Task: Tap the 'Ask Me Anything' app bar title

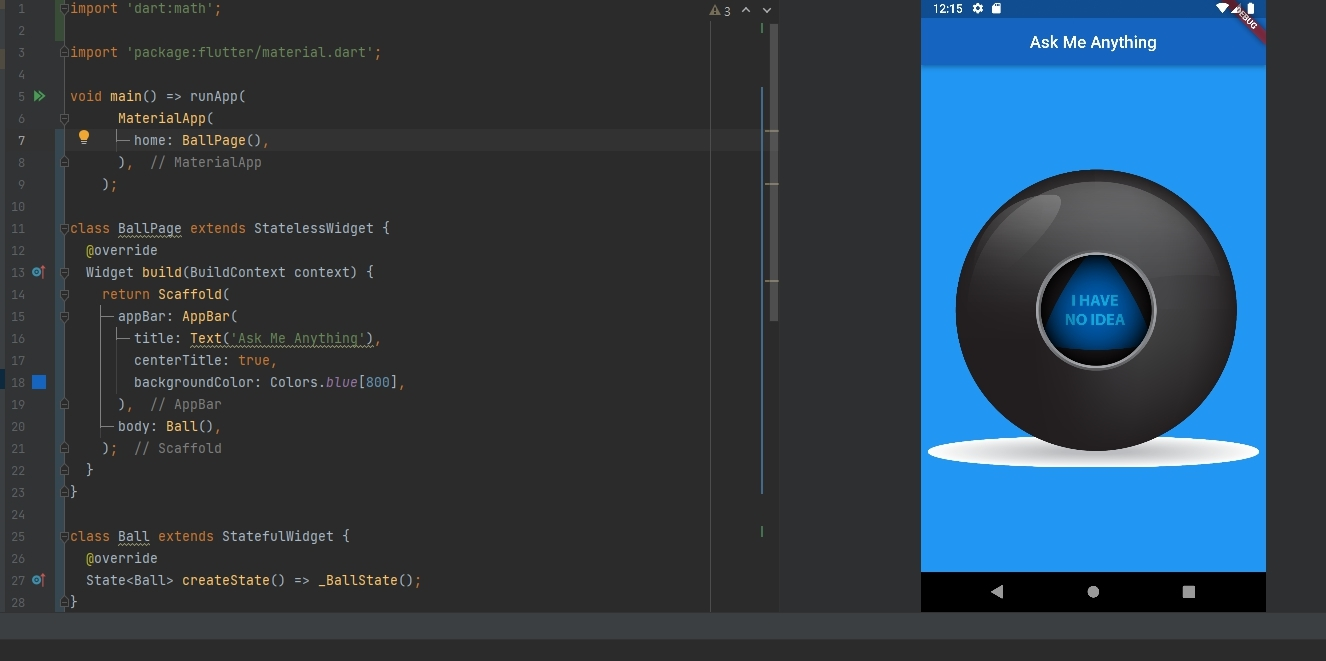Action: [1093, 42]
